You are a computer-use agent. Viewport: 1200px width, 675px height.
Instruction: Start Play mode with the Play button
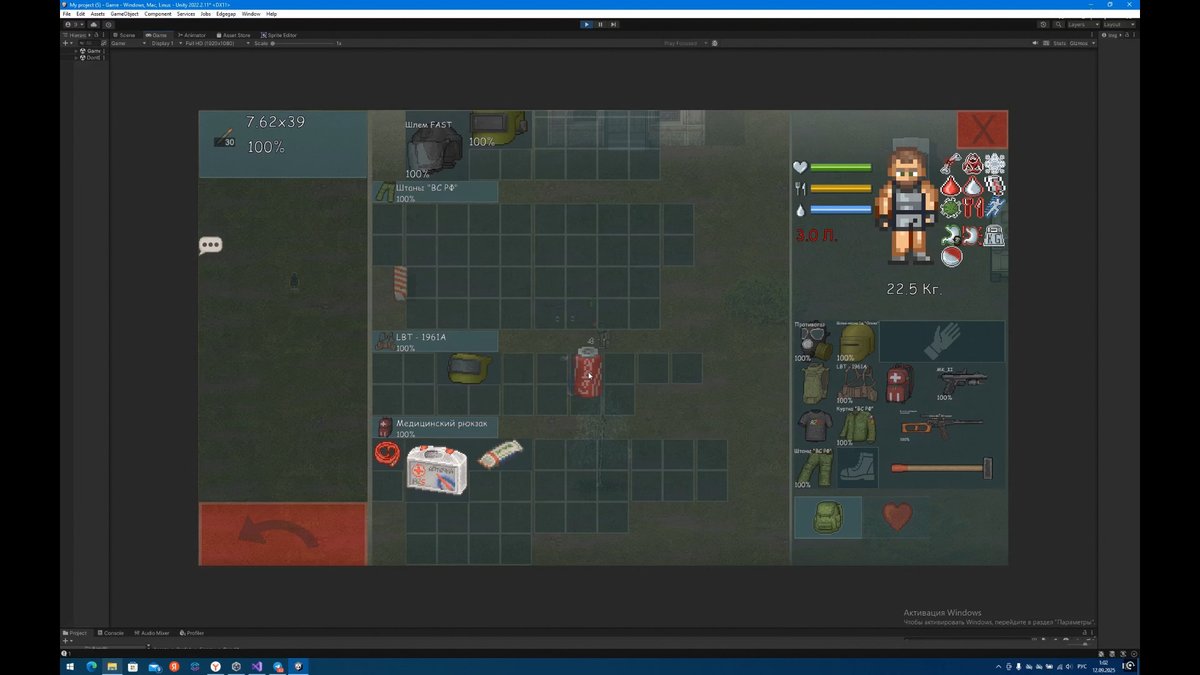point(586,24)
